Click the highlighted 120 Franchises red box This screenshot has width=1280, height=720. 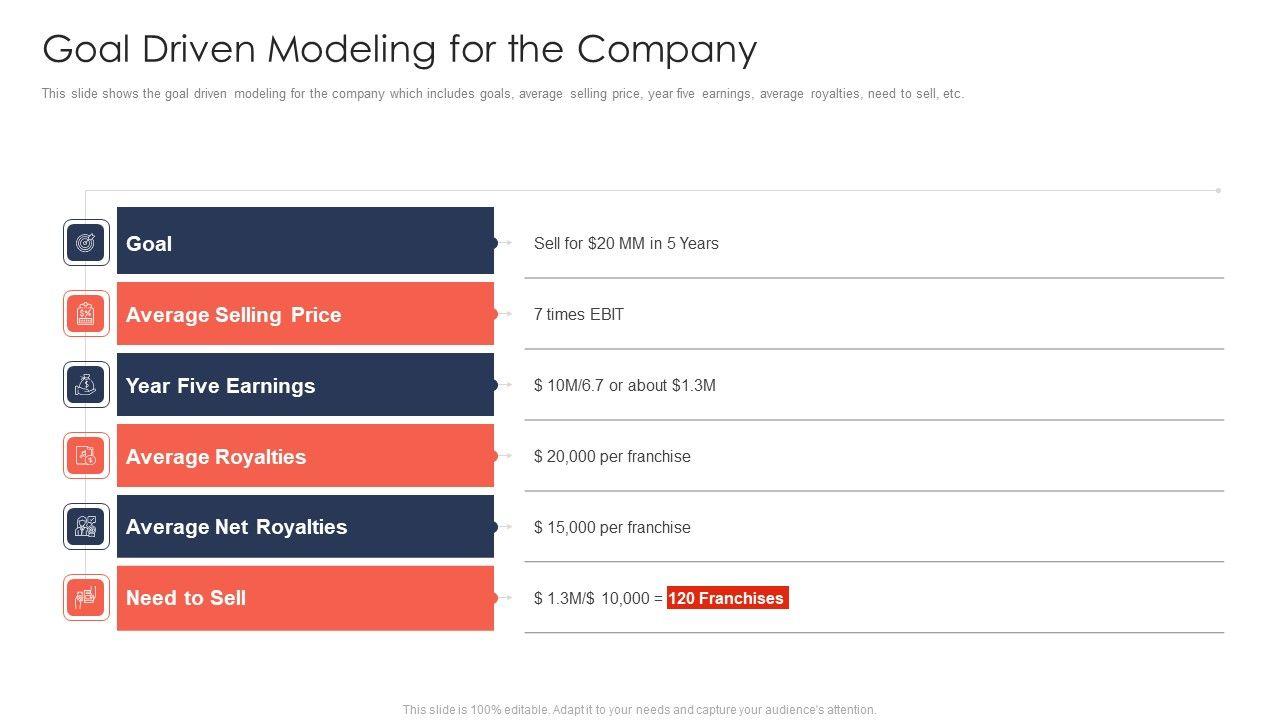[727, 598]
